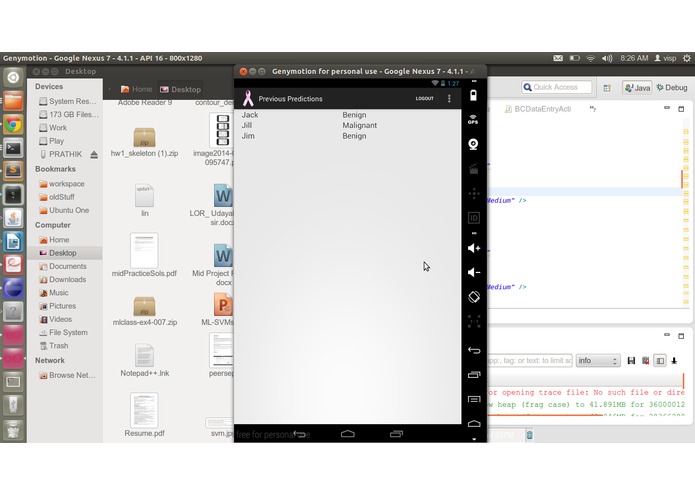Open LibreOffice Writer from the launcher

tap(13, 242)
